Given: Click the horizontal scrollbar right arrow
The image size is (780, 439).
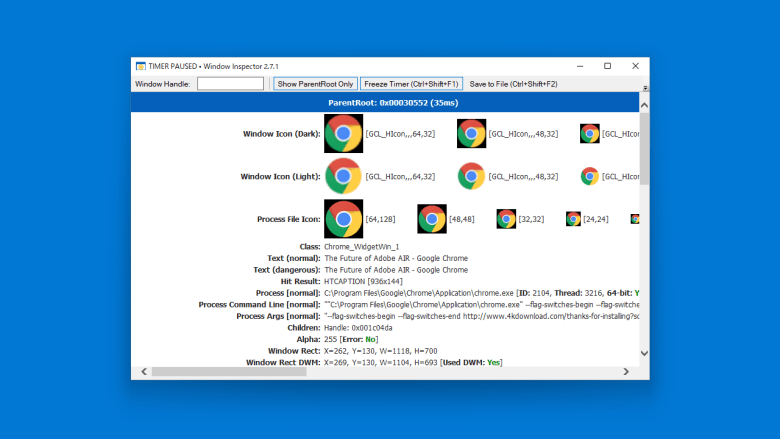Looking at the screenshot, I should [626, 372].
